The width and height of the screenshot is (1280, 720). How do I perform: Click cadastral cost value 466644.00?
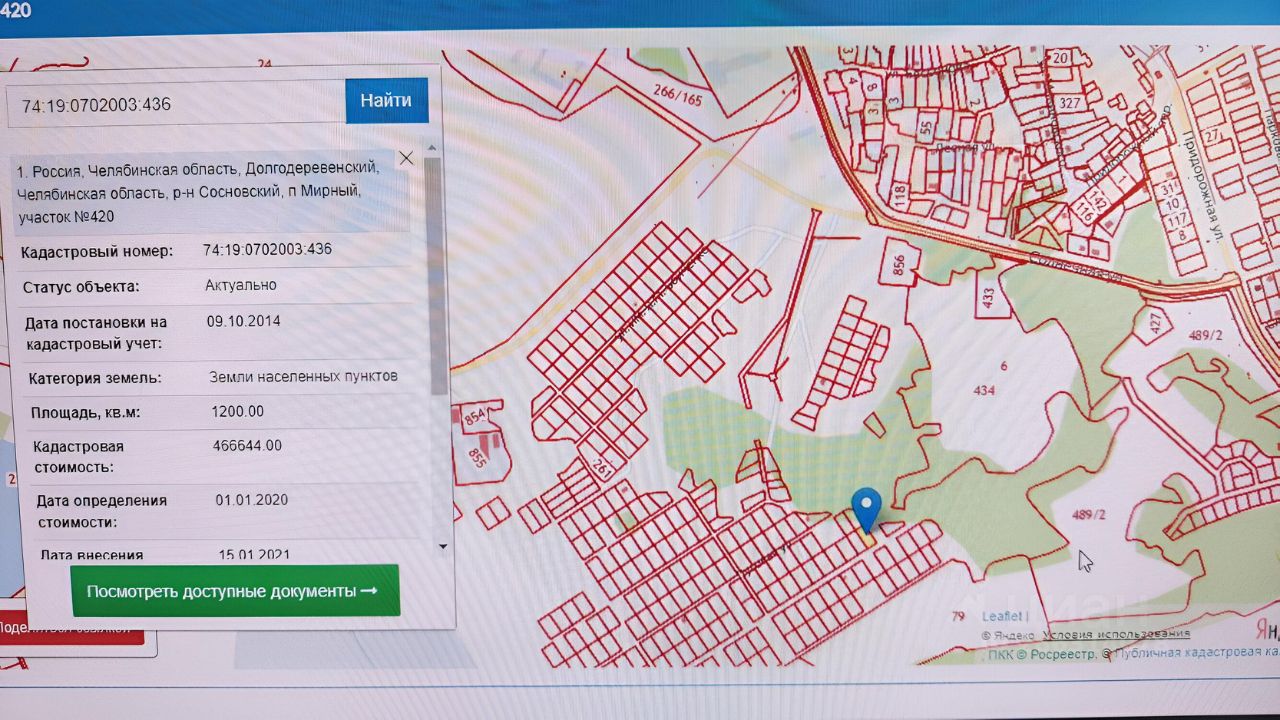point(248,446)
